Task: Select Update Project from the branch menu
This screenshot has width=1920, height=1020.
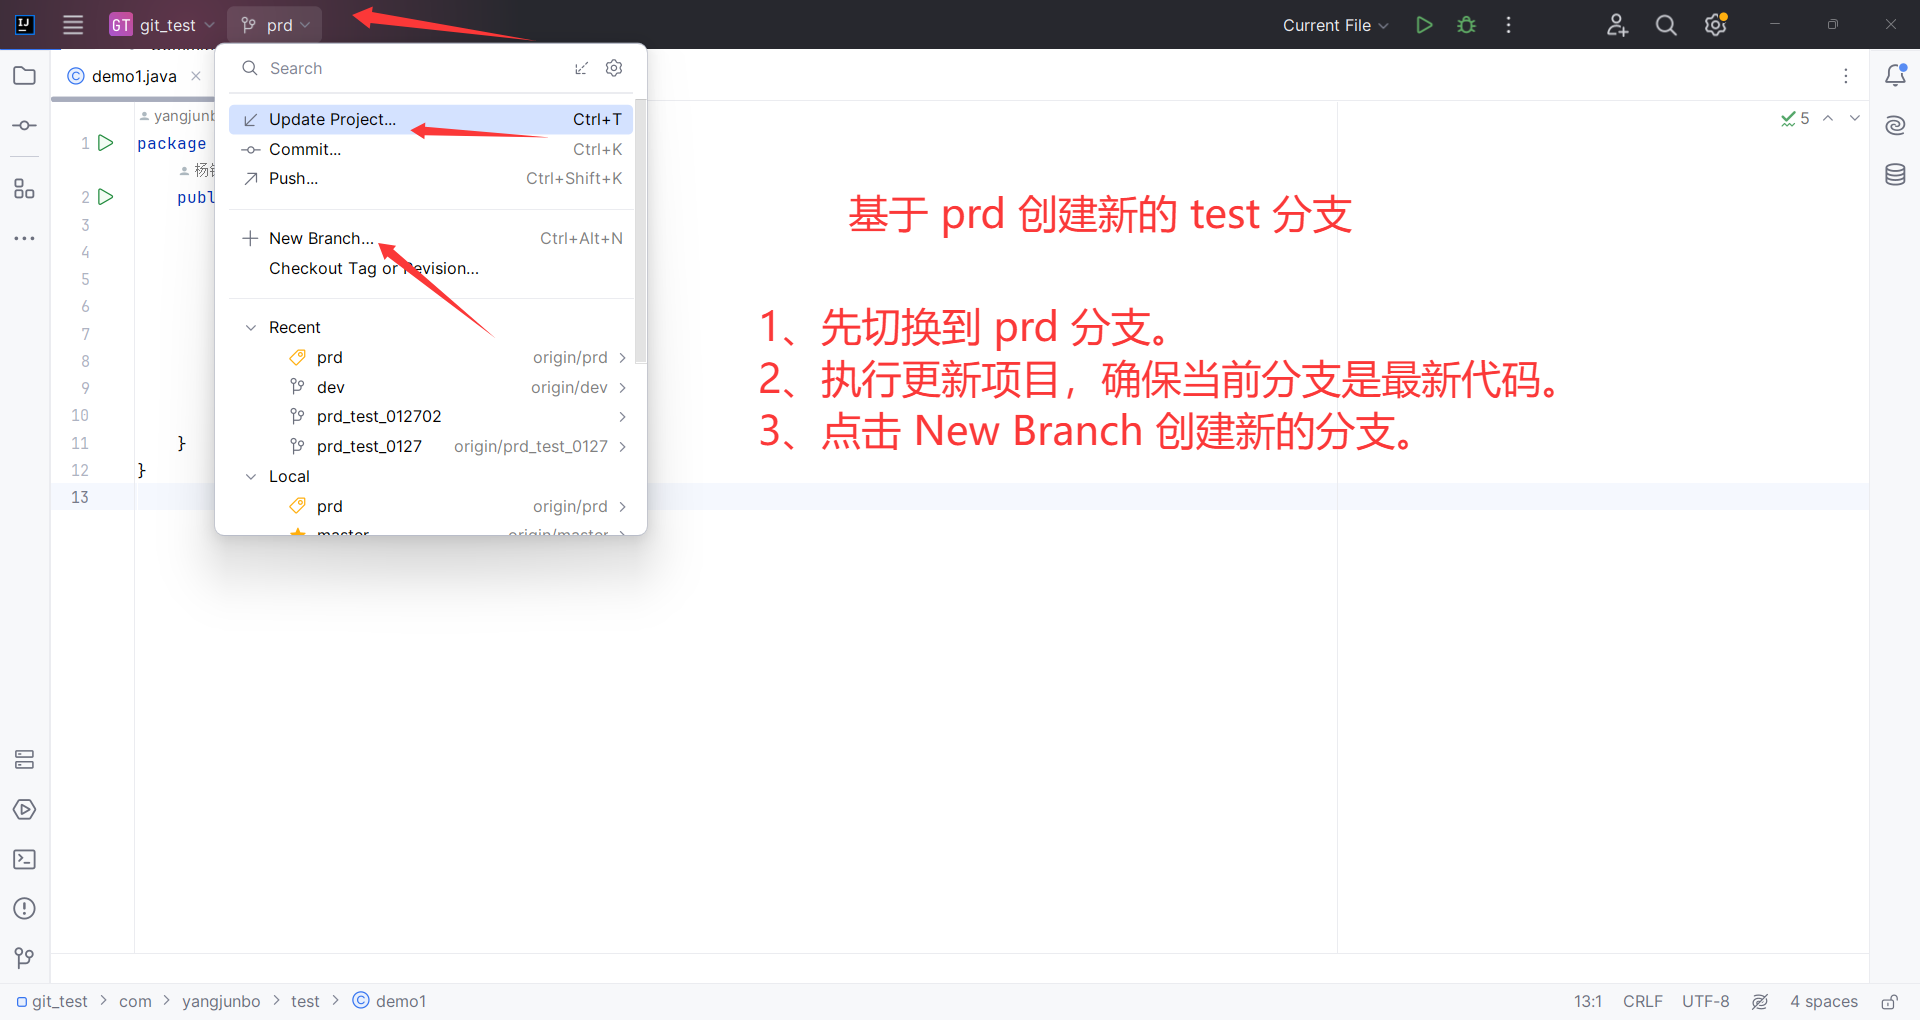Action: [330, 119]
